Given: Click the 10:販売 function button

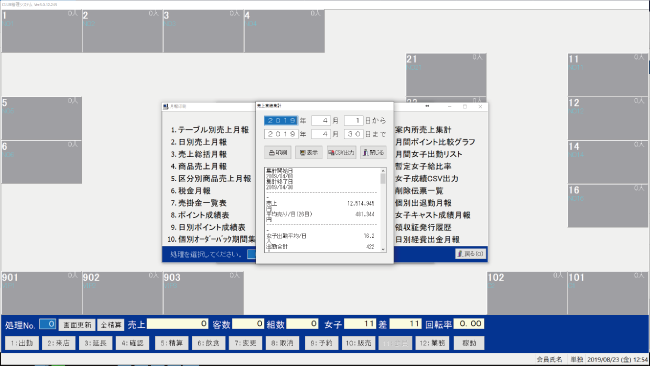Looking at the screenshot, I should point(359,343).
